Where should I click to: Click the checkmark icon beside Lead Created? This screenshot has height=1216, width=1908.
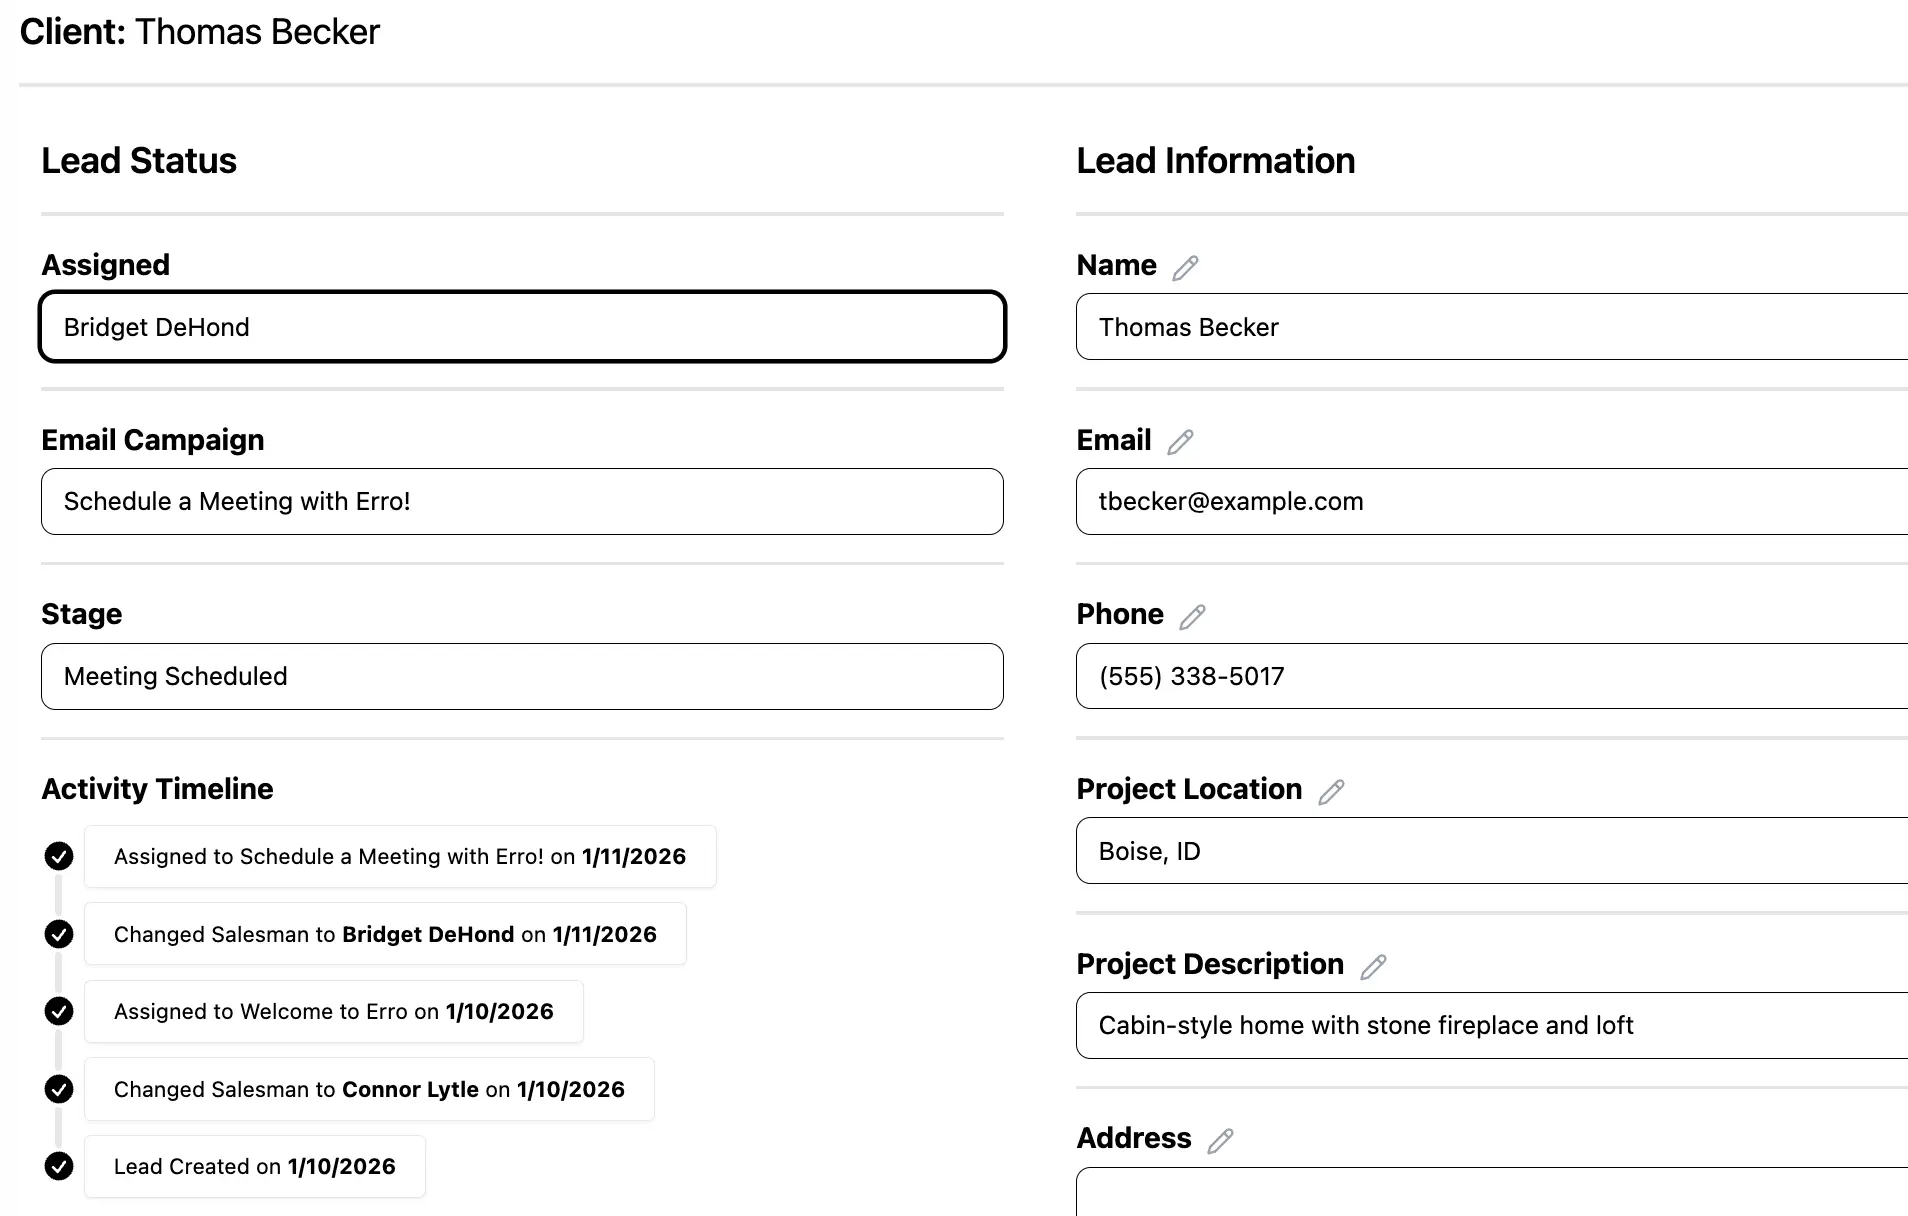pos(59,1166)
